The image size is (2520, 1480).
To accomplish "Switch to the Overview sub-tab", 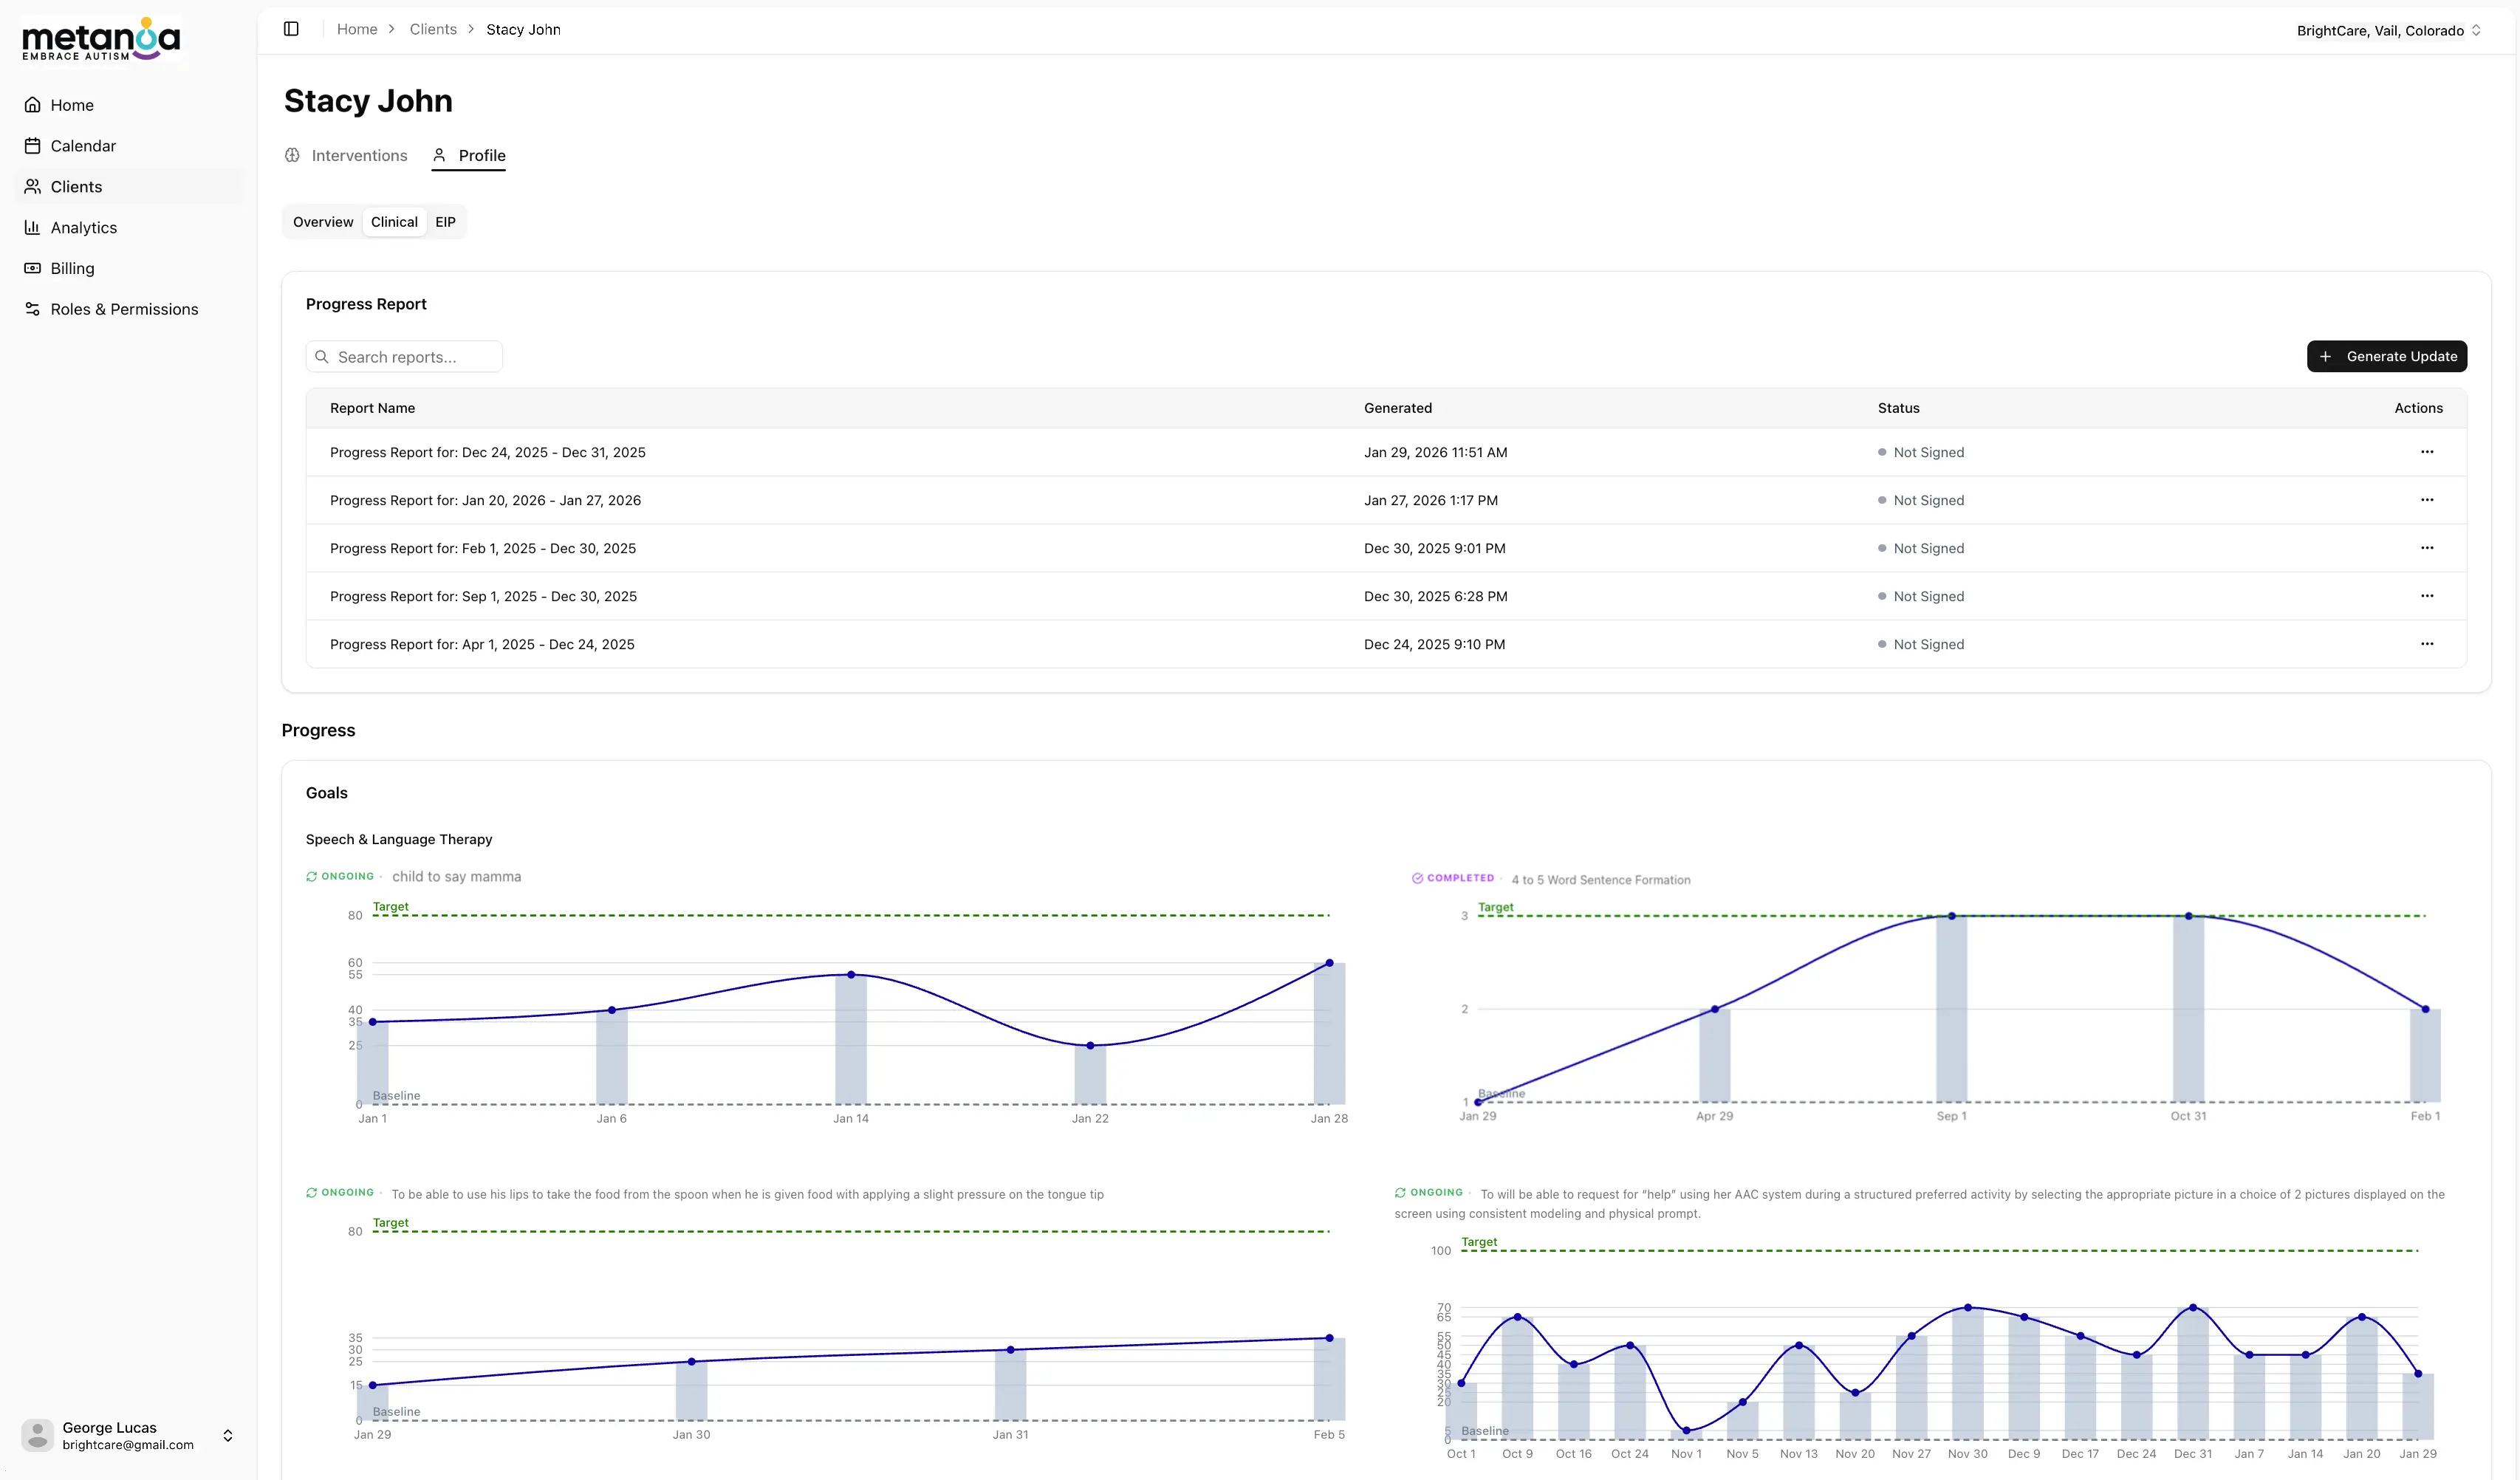I will [x=323, y=222].
